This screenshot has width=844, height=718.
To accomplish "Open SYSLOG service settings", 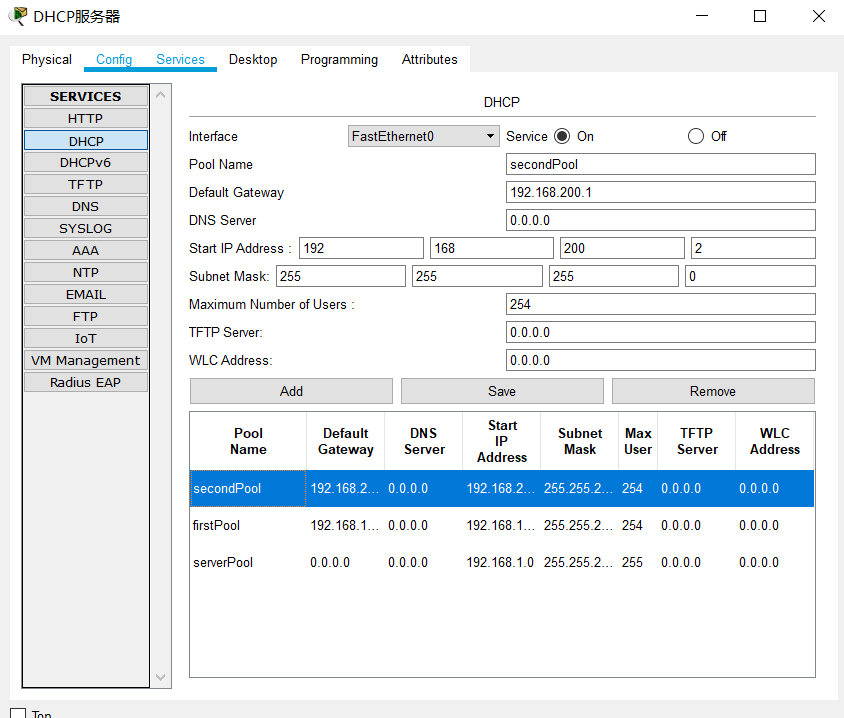I will tap(86, 229).
